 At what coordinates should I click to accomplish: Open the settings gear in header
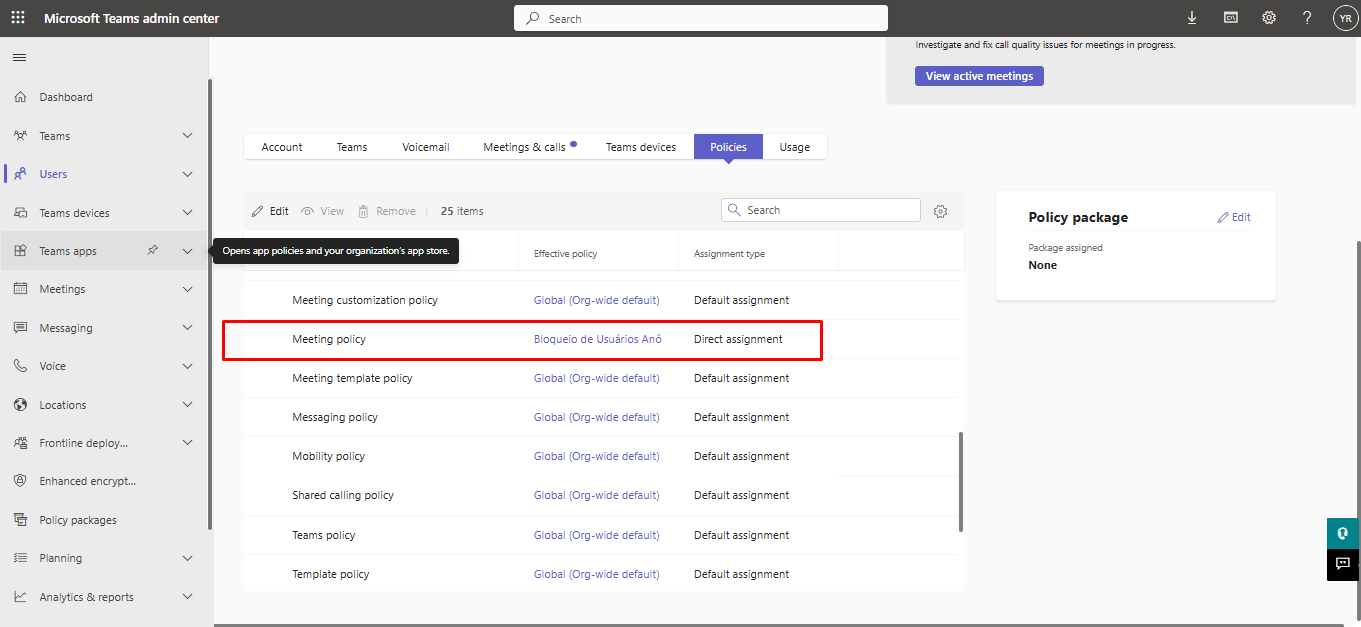click(x=1269, y=18)
